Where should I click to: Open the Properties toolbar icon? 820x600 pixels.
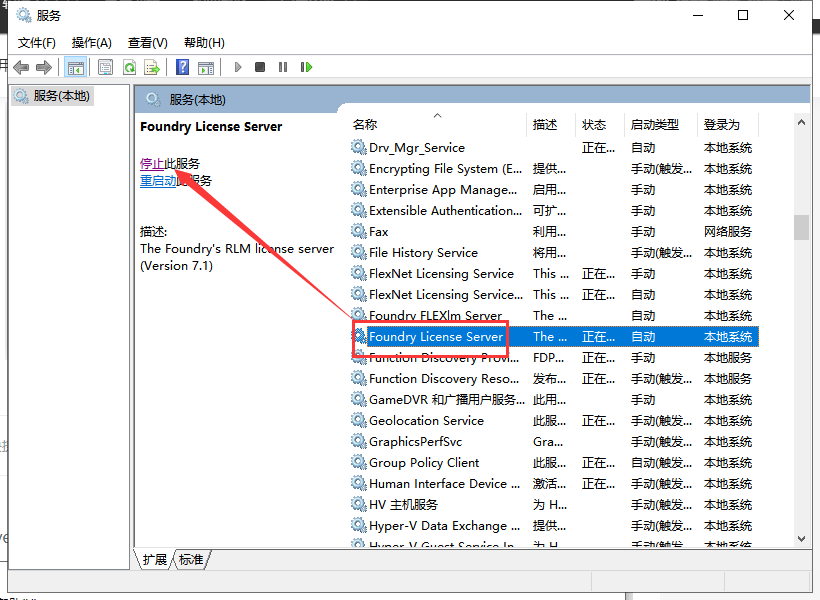click(x=105, y=67)
